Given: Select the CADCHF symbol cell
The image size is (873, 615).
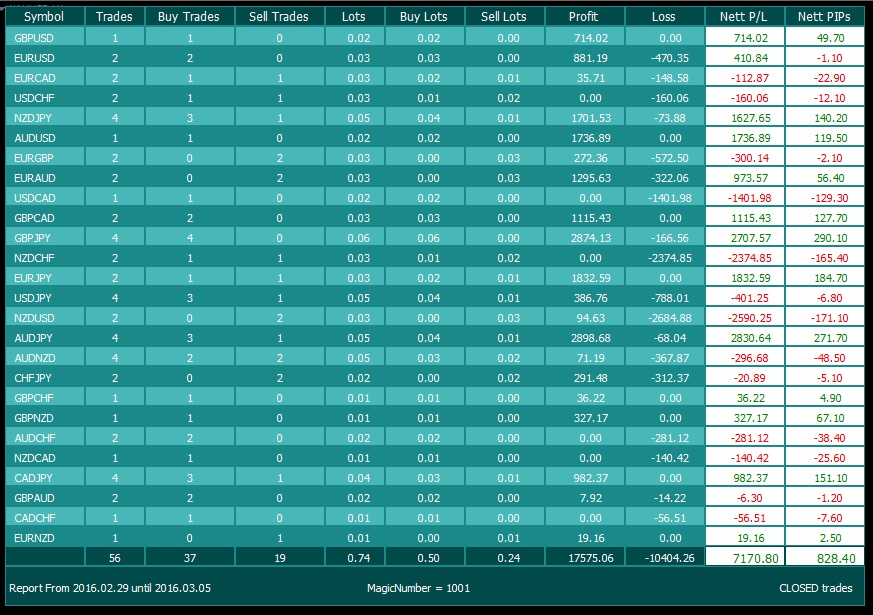Looking at the screenshot, I should point(45,519).
